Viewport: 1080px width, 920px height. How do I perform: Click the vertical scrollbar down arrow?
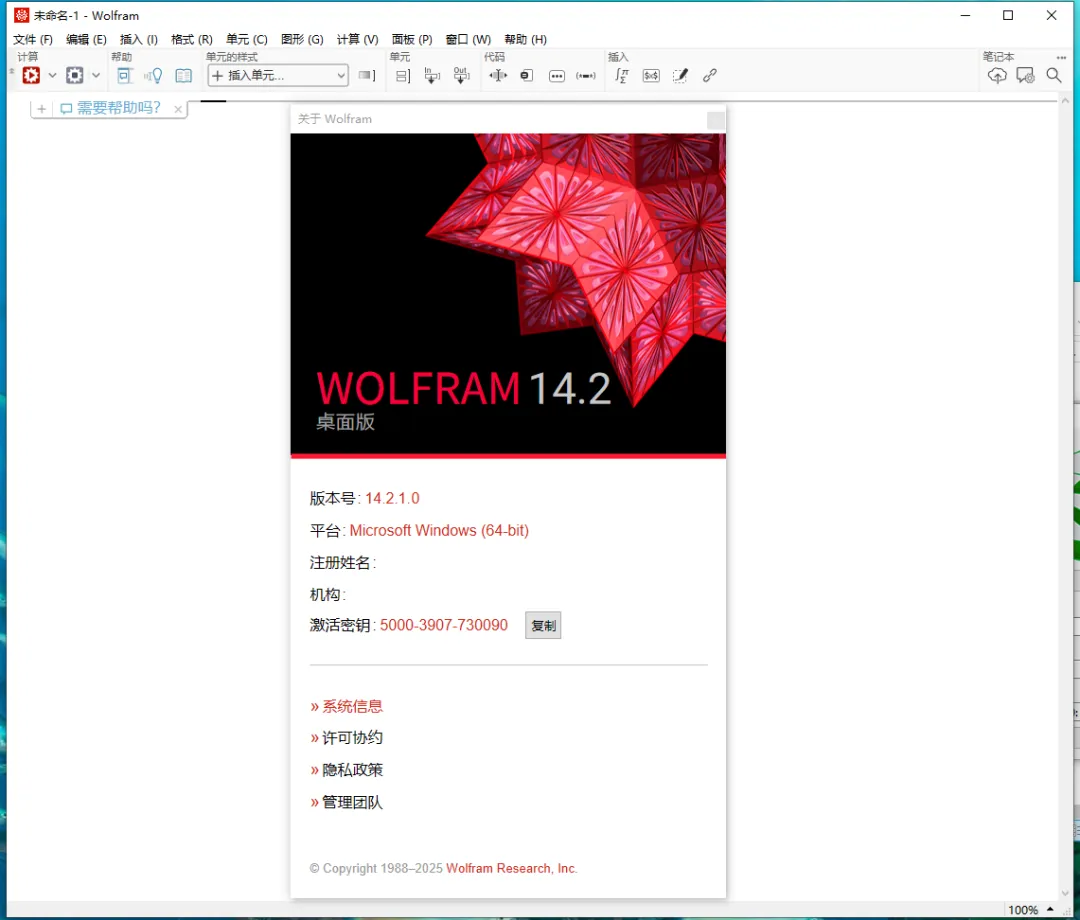point(1066,893)
